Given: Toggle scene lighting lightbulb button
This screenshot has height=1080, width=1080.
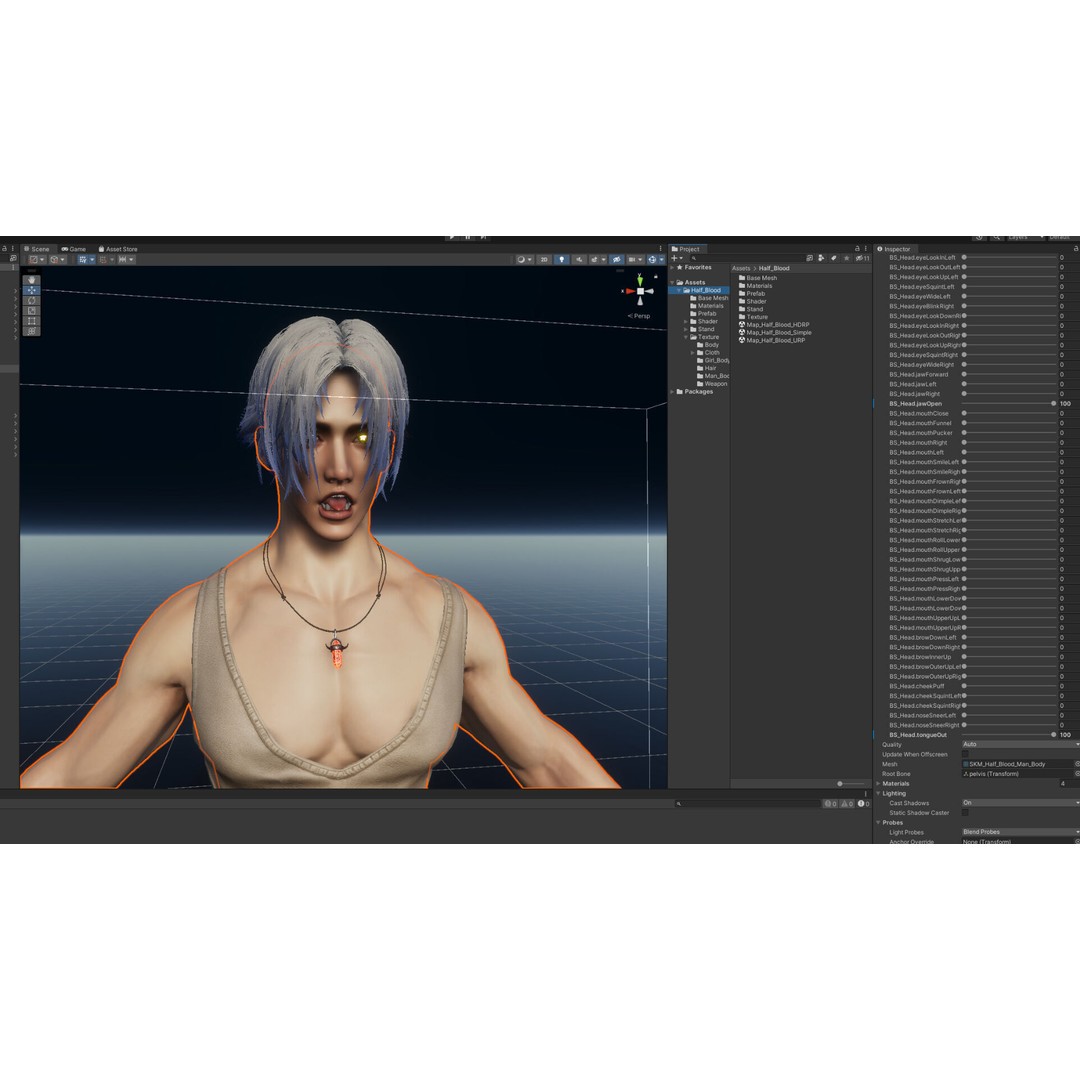Looking at the screenshot, I should pos(561,260).
